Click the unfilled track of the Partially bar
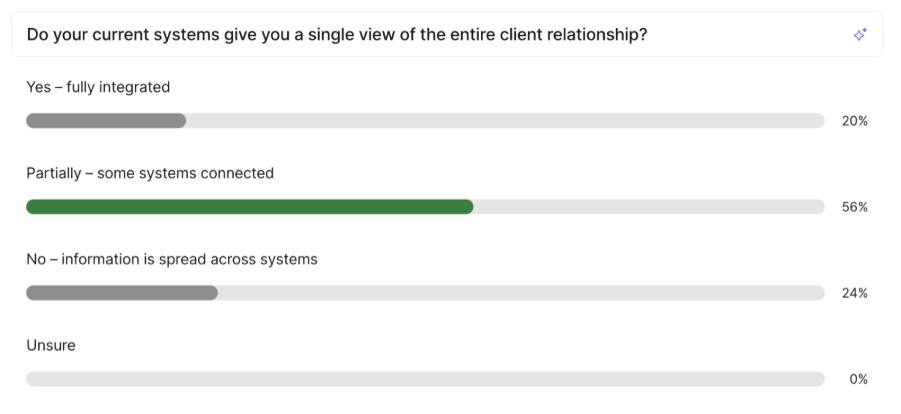 [x=650, y=207]
